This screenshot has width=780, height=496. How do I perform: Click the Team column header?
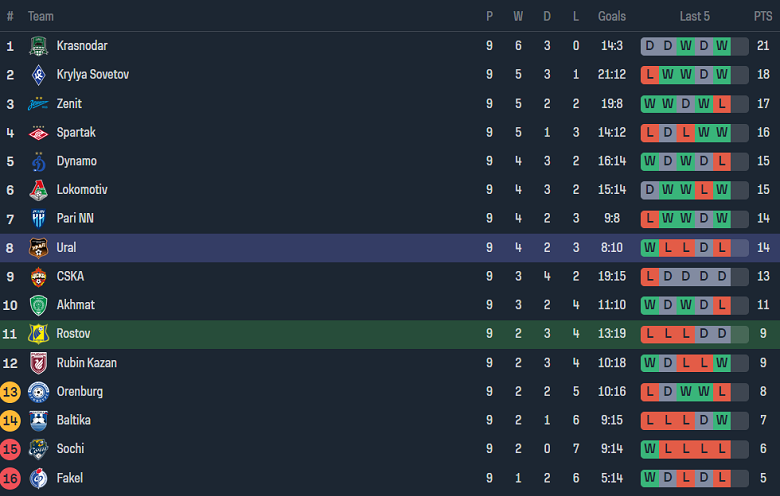[x=41, y=16]
